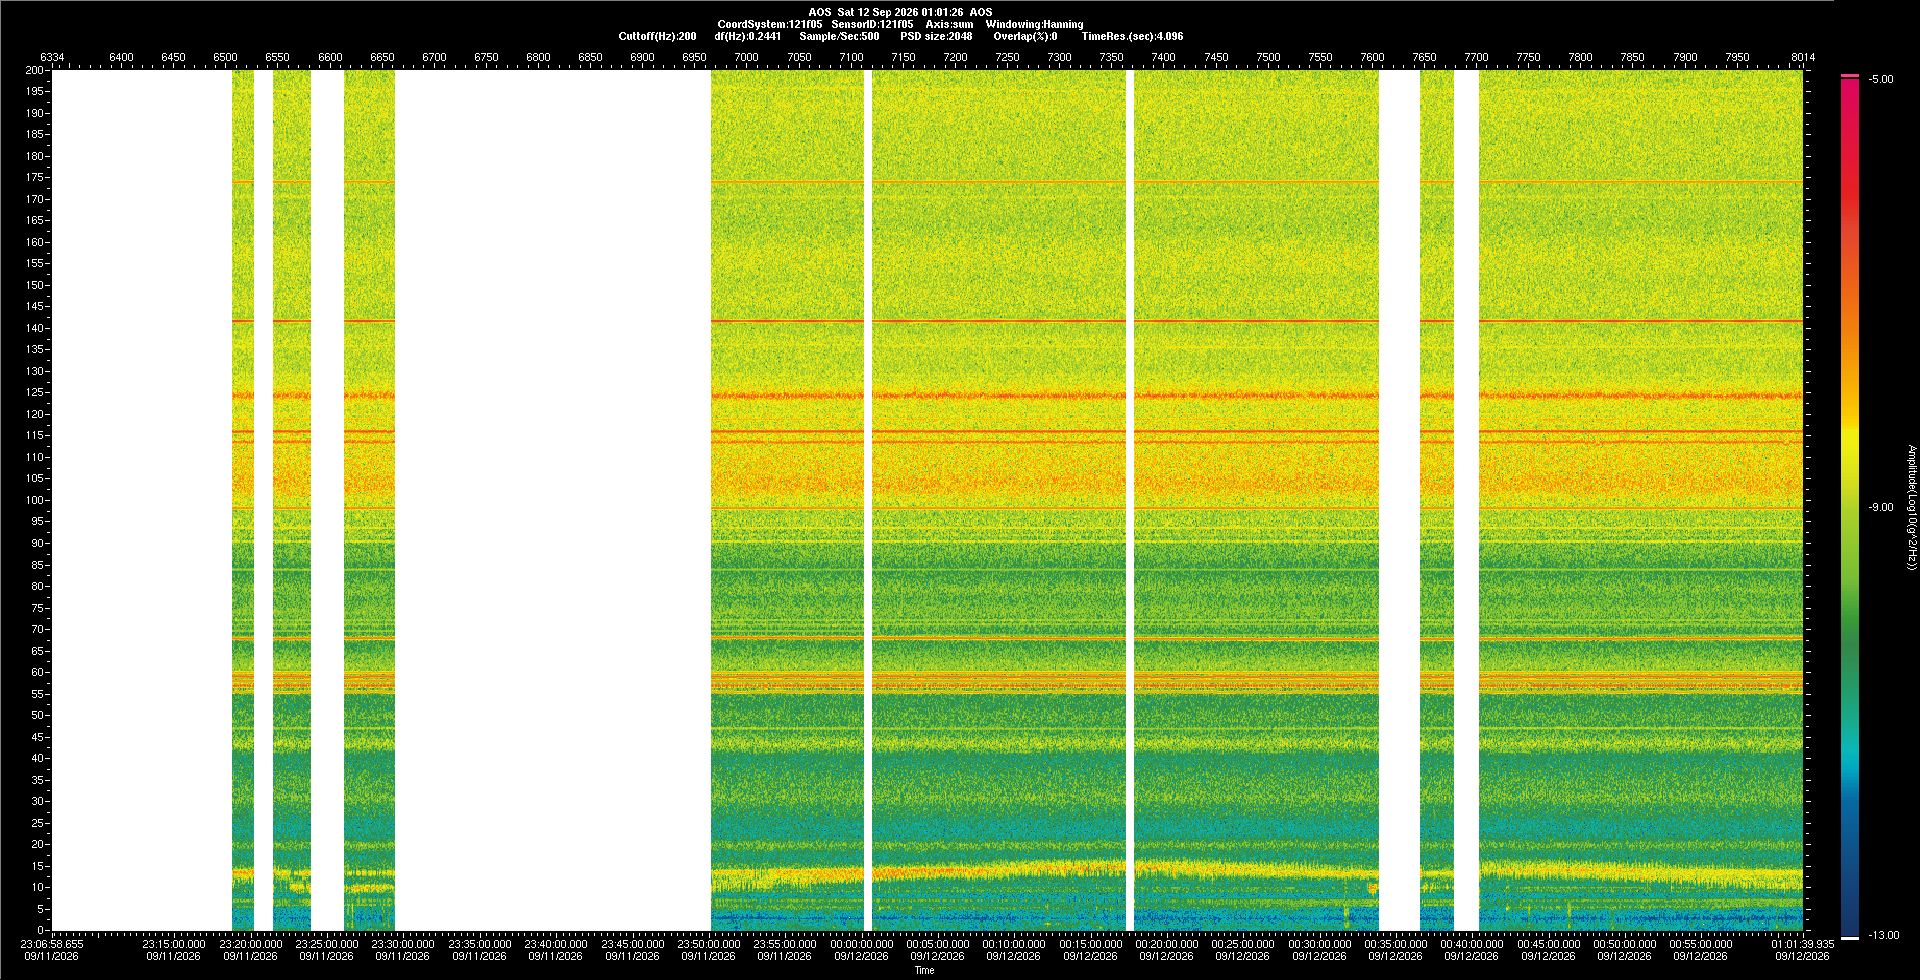Select the Cutoff(Hz):200 parameter text
The height and width of the screenshot is (980, 1920).
pos(657,36)
